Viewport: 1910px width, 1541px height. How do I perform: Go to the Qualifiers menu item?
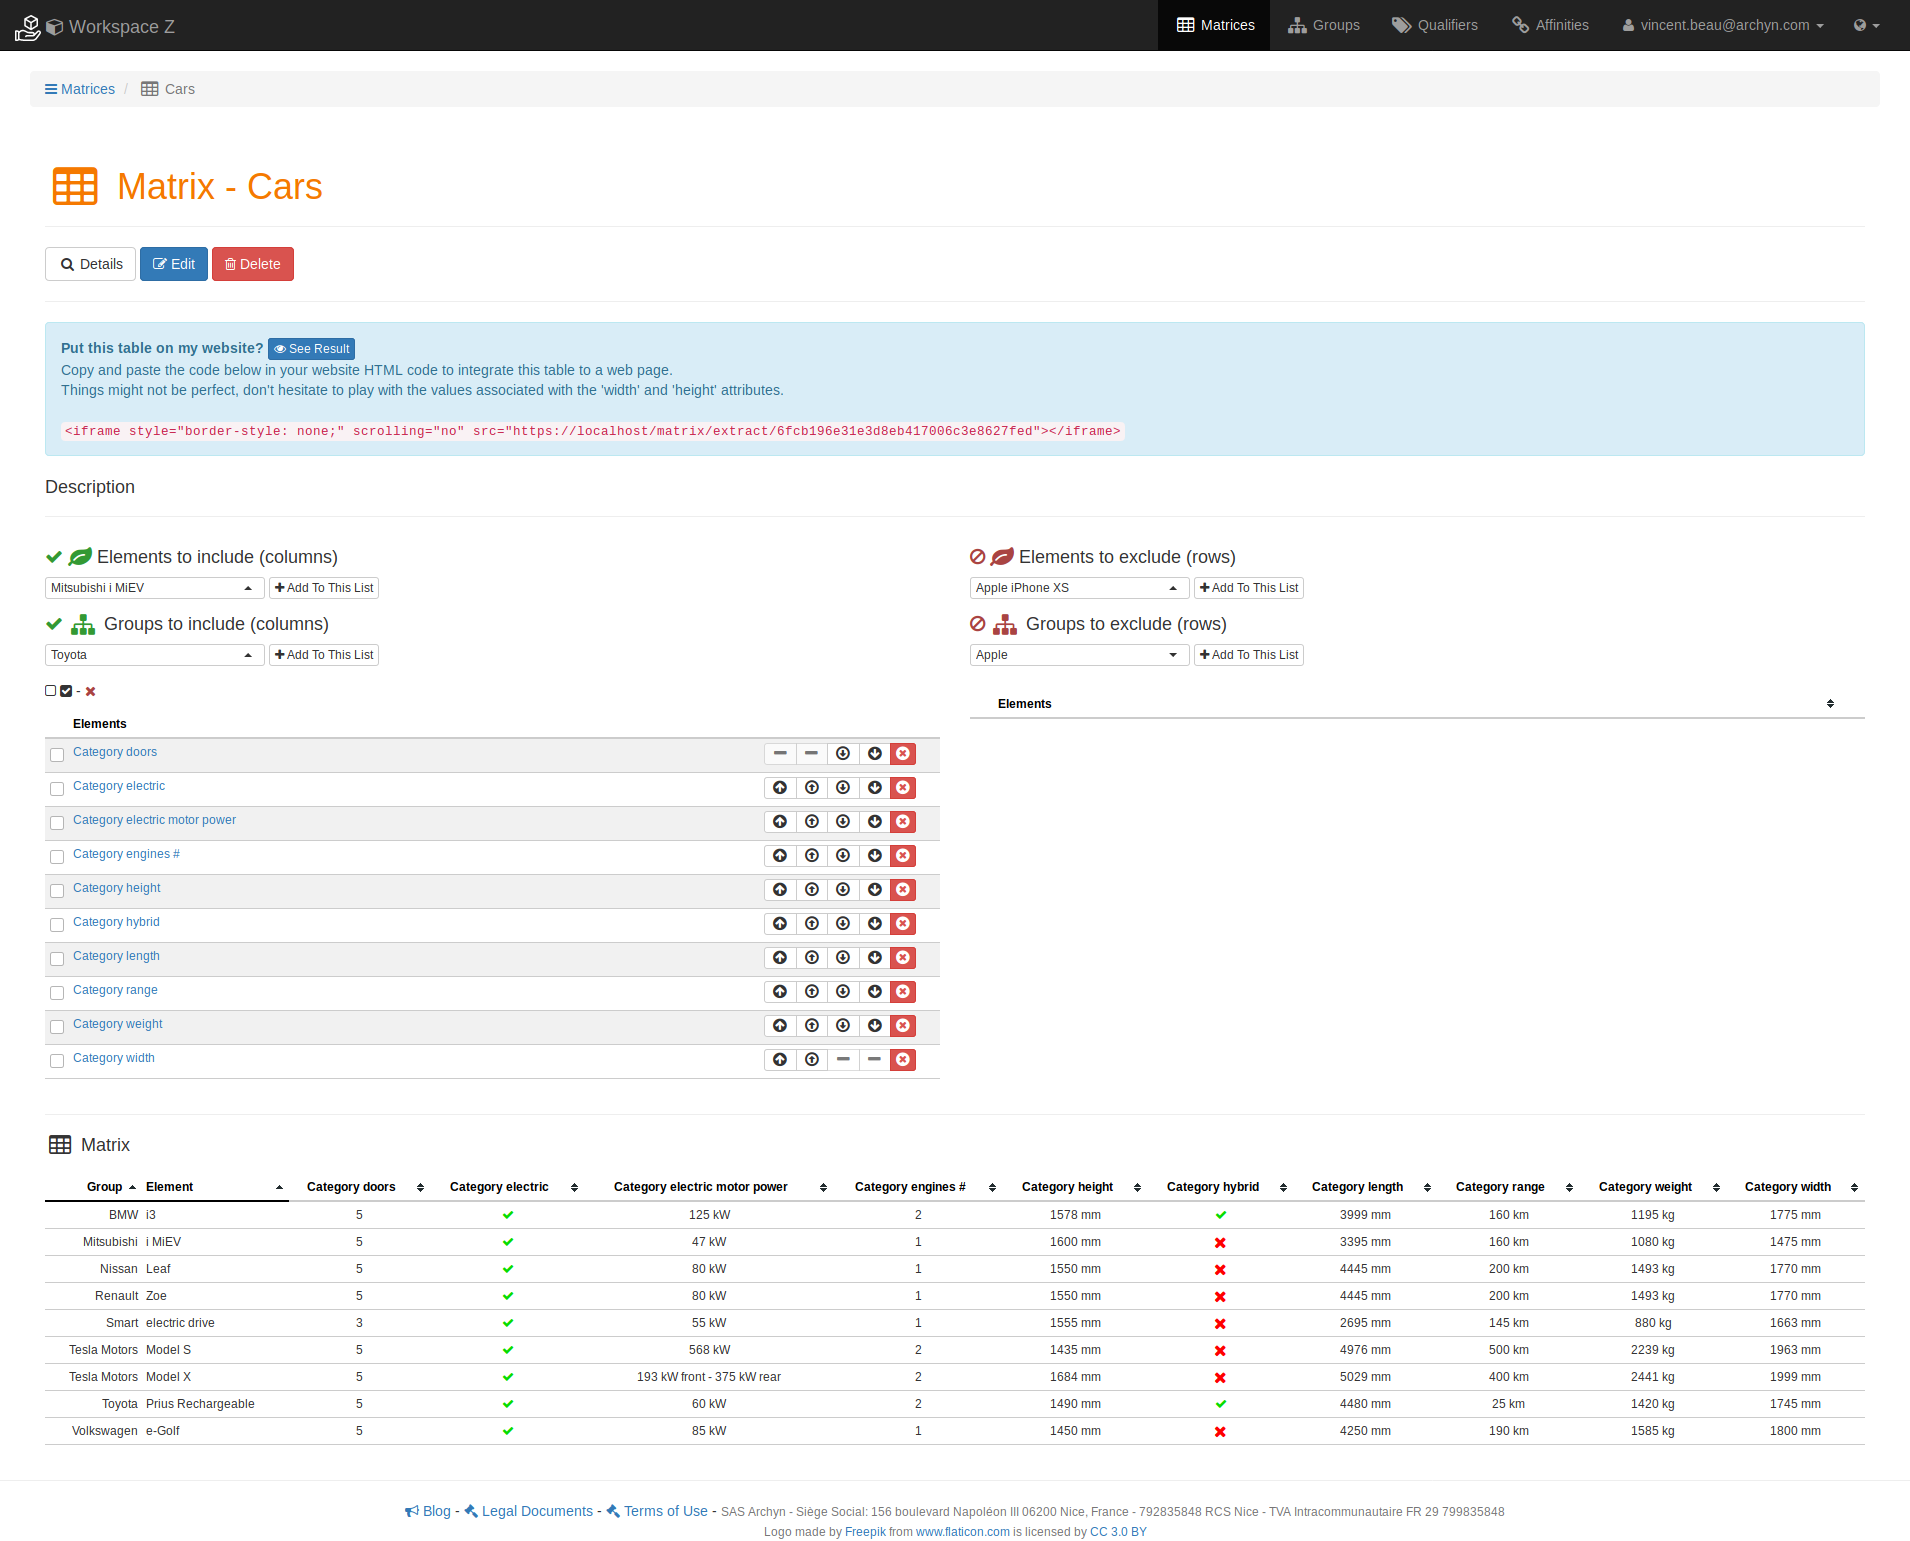pos(1435,25)
